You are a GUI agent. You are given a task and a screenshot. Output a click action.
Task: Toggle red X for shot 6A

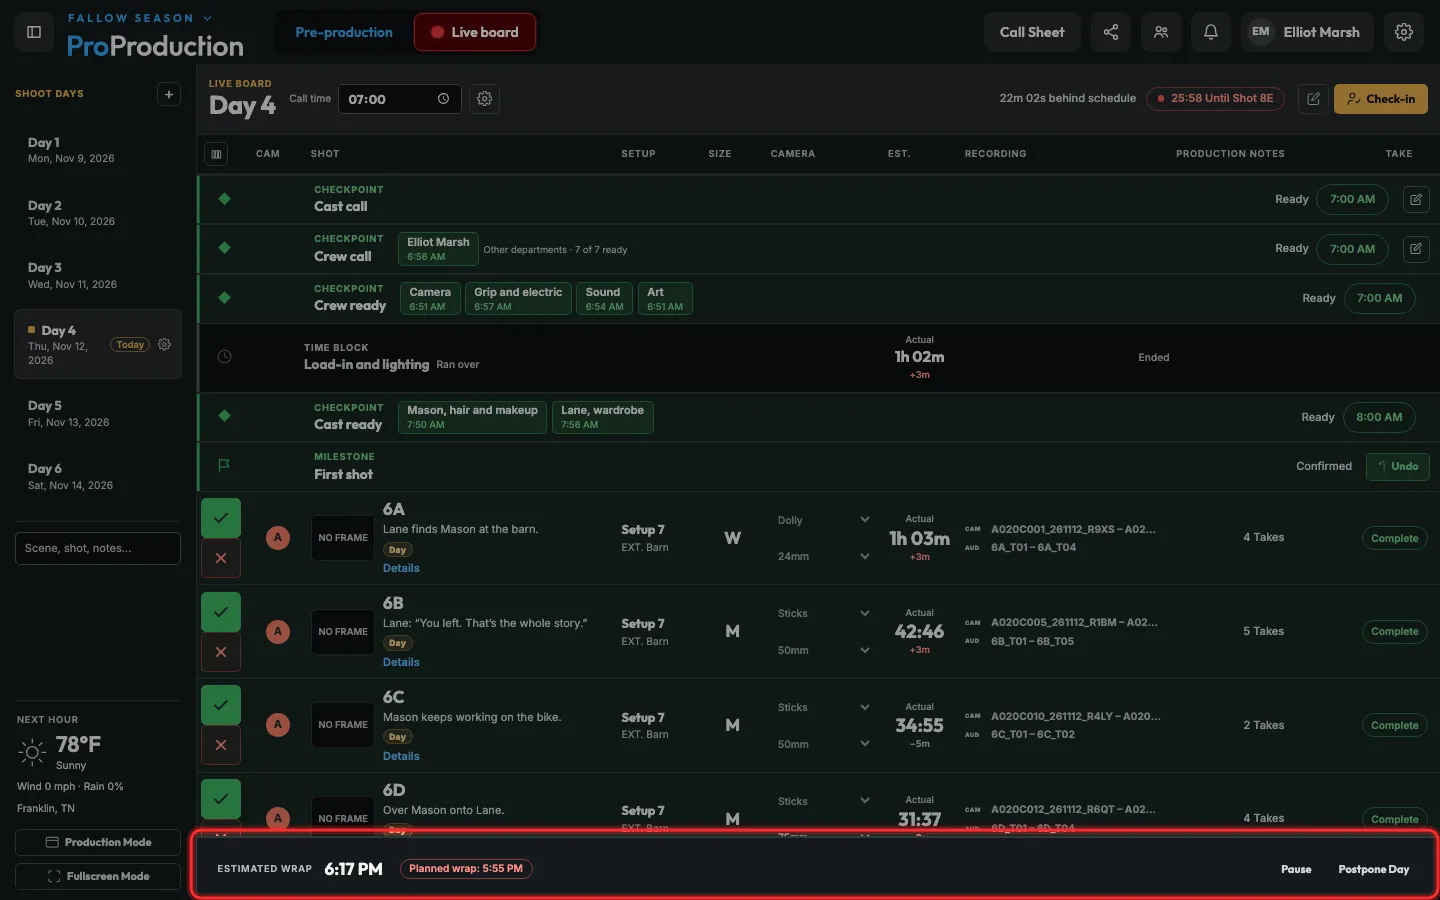point(221,558)
